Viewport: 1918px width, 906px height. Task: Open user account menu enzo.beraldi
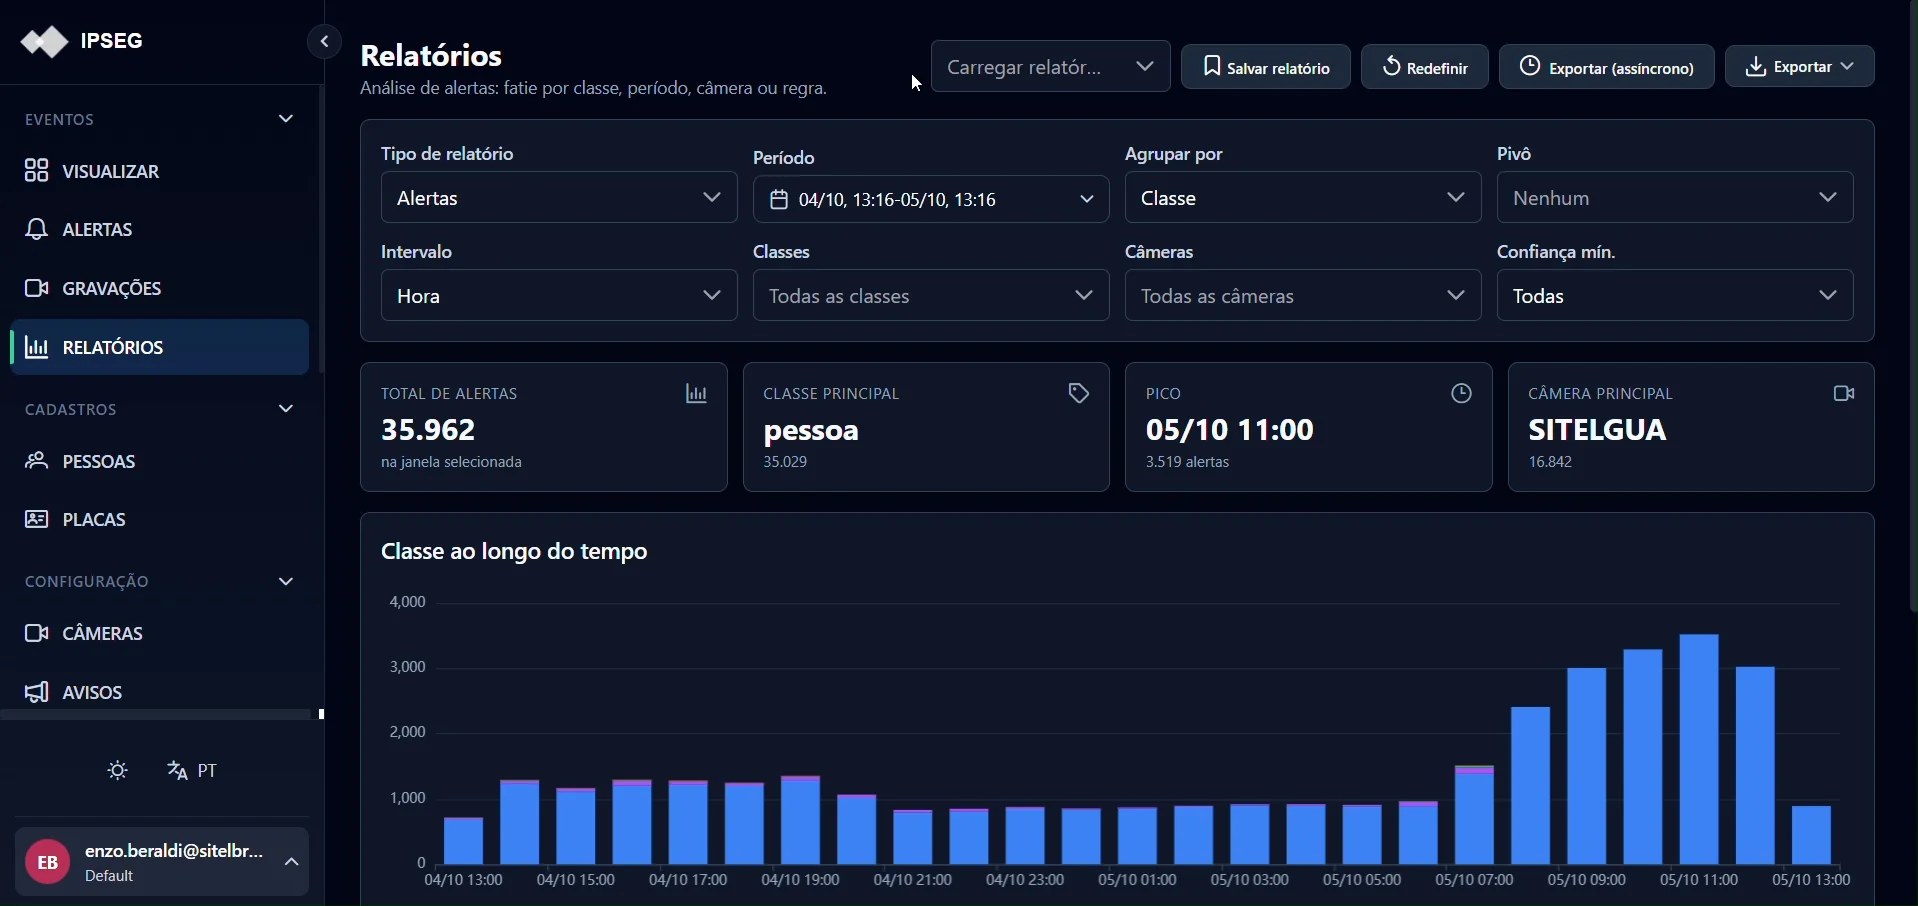pyautogui.click(x=161, y=862)
